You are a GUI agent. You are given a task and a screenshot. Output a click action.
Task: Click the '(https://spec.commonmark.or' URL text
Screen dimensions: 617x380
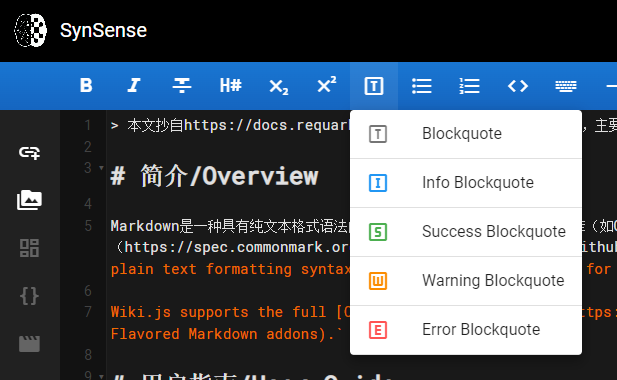pos(232,247)
